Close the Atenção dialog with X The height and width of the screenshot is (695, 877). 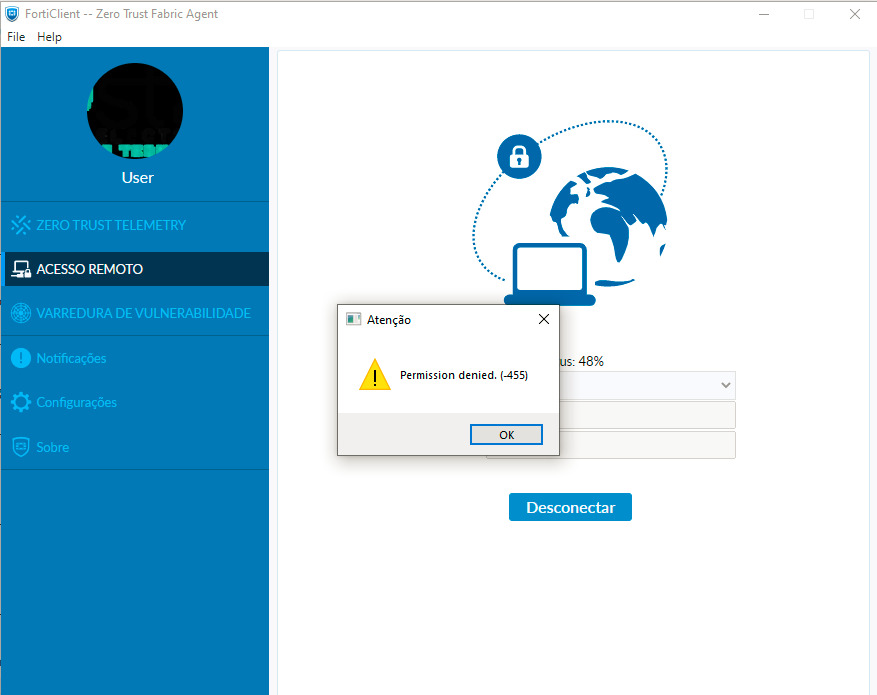coord(544,319)
